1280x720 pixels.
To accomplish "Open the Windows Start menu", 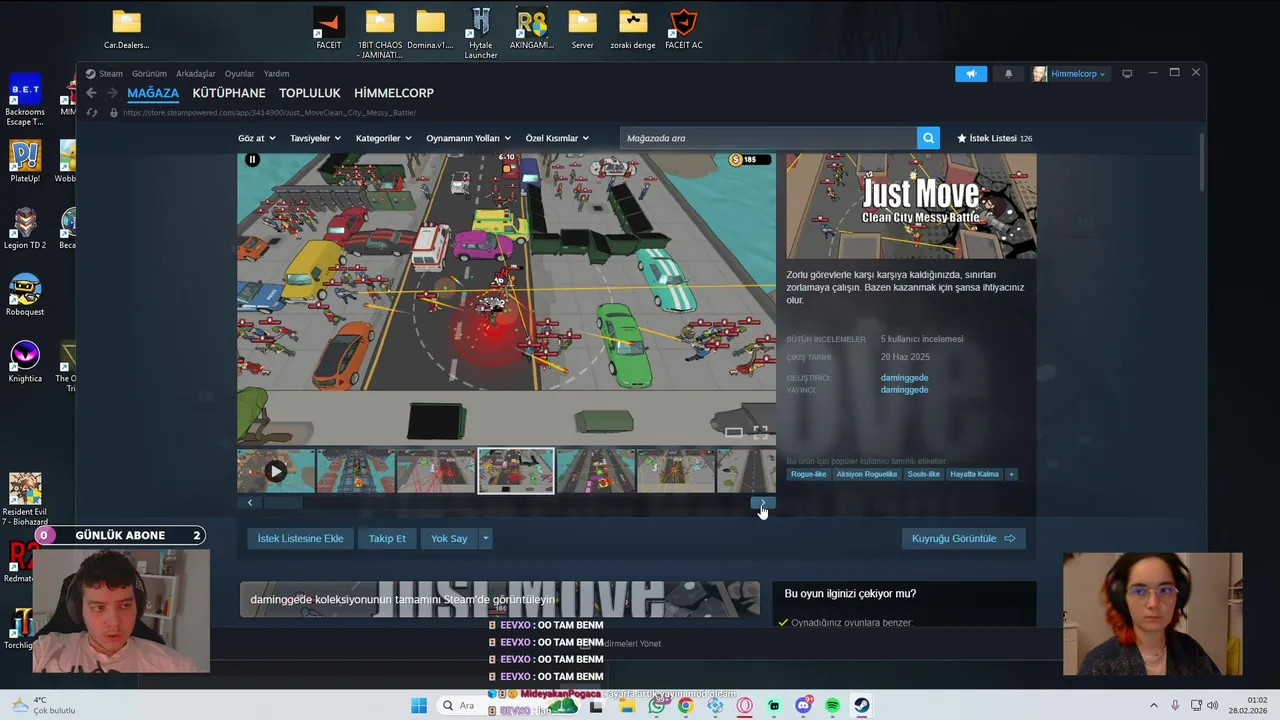I will point(419,706).
